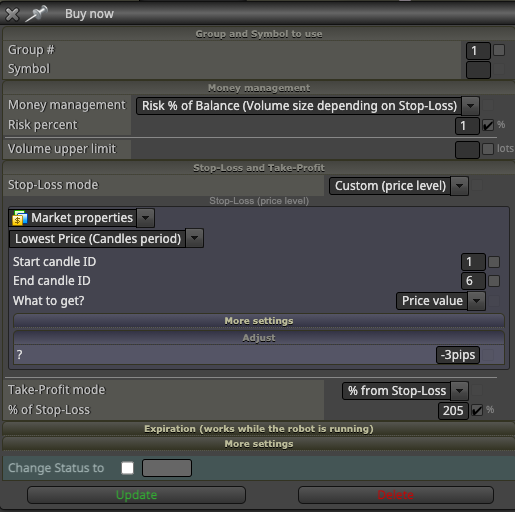Toggle the Risk percent % checkbox

pos(488,126)
